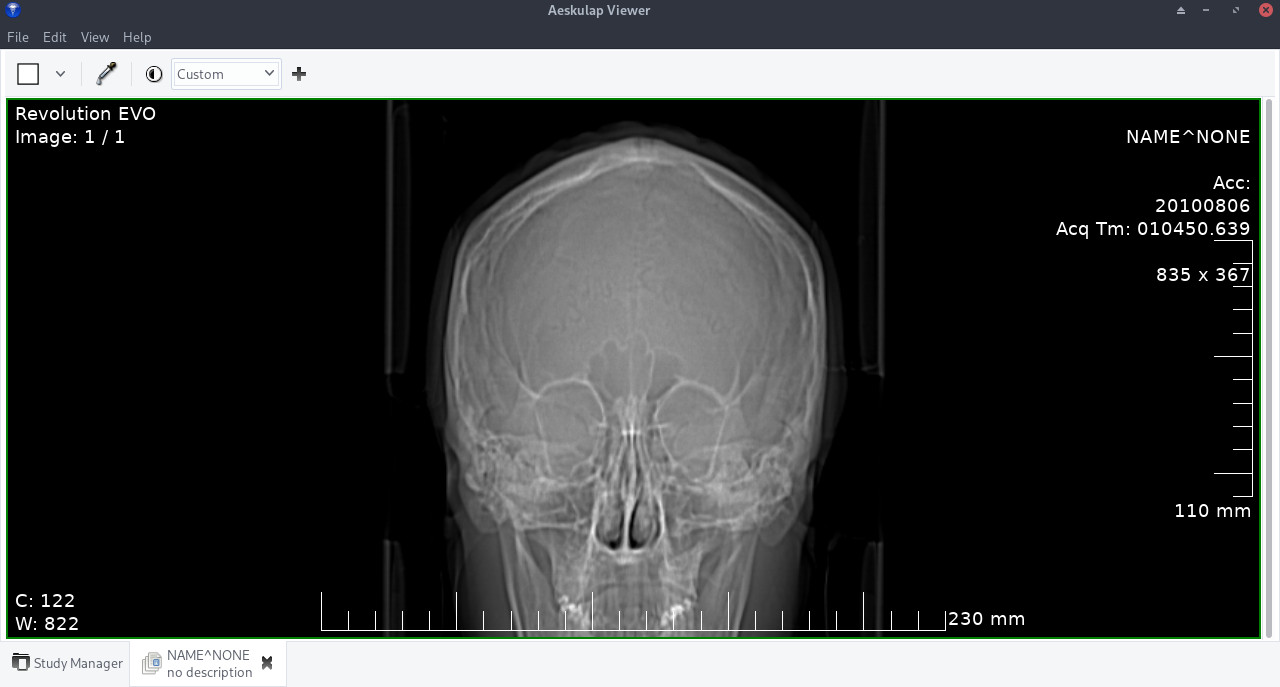The width and height of the screenshot is (1280, 687).
Task: Open the View menu
Action: click(95, 37)
